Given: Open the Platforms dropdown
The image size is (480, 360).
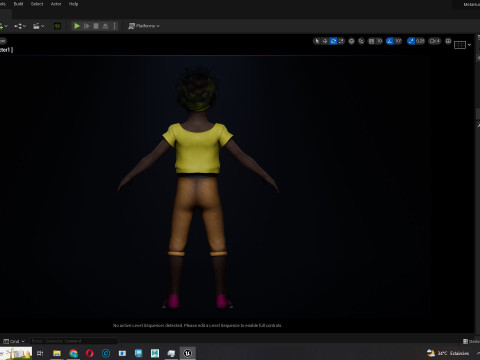Looking at the screenshot, I should coord(144,26).
